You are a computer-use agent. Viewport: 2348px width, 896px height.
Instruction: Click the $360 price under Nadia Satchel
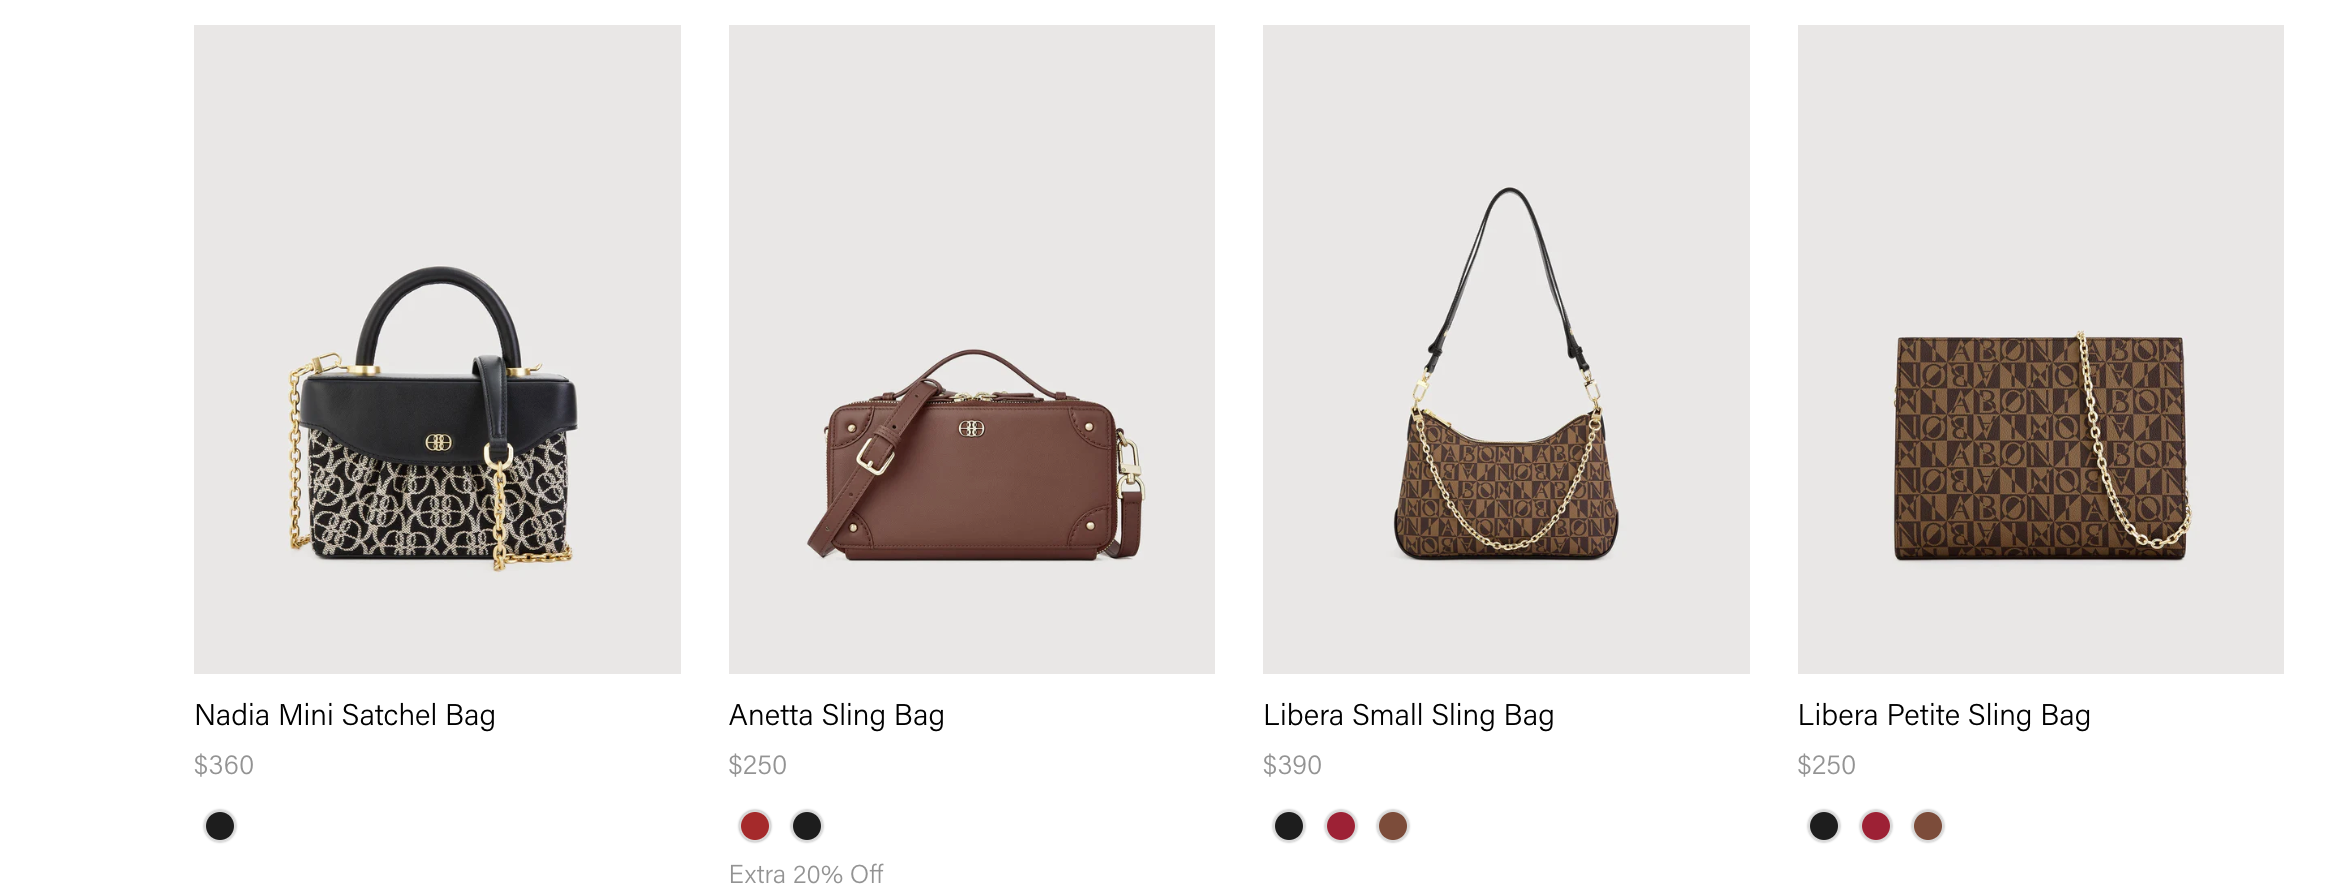coord(224,765)
